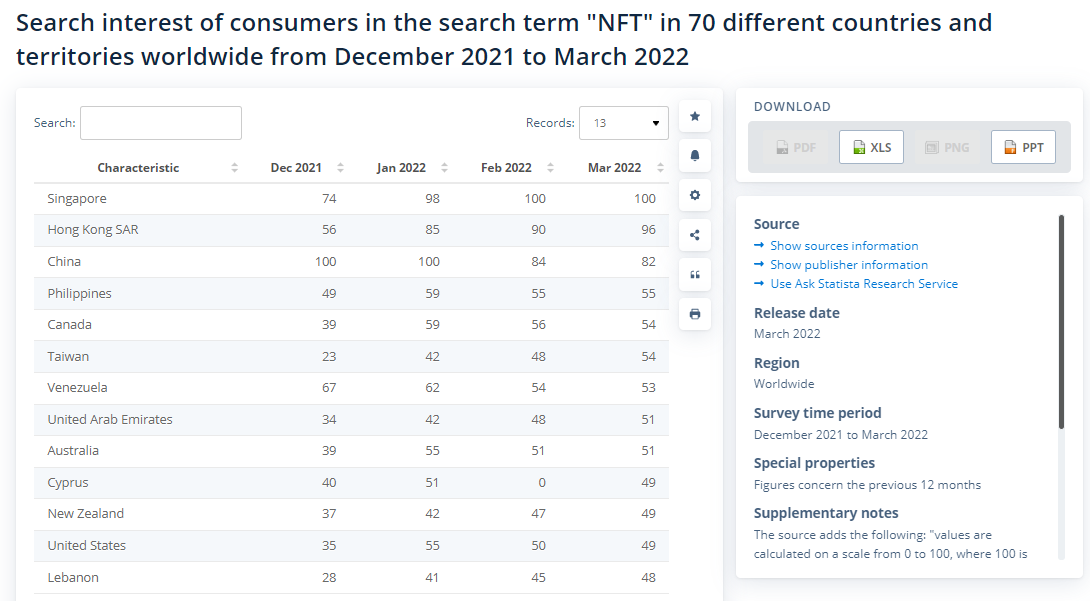The width and height of the screenshot is (1090, 601).
Task: Click the quotation citation icon
Action: 695,275
